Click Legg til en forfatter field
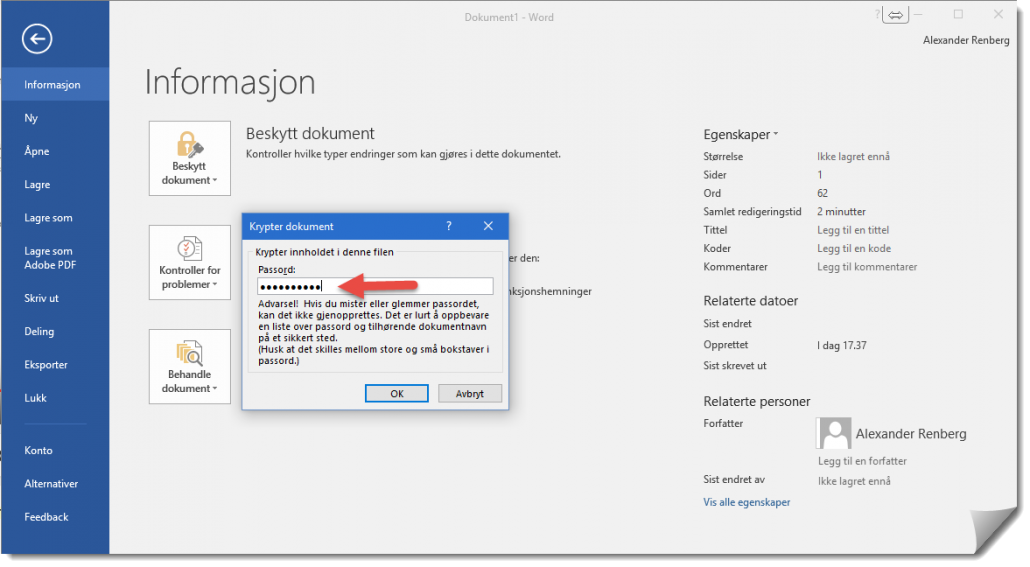Screen dimensions: 1030x567 click(x=862, y=461)
